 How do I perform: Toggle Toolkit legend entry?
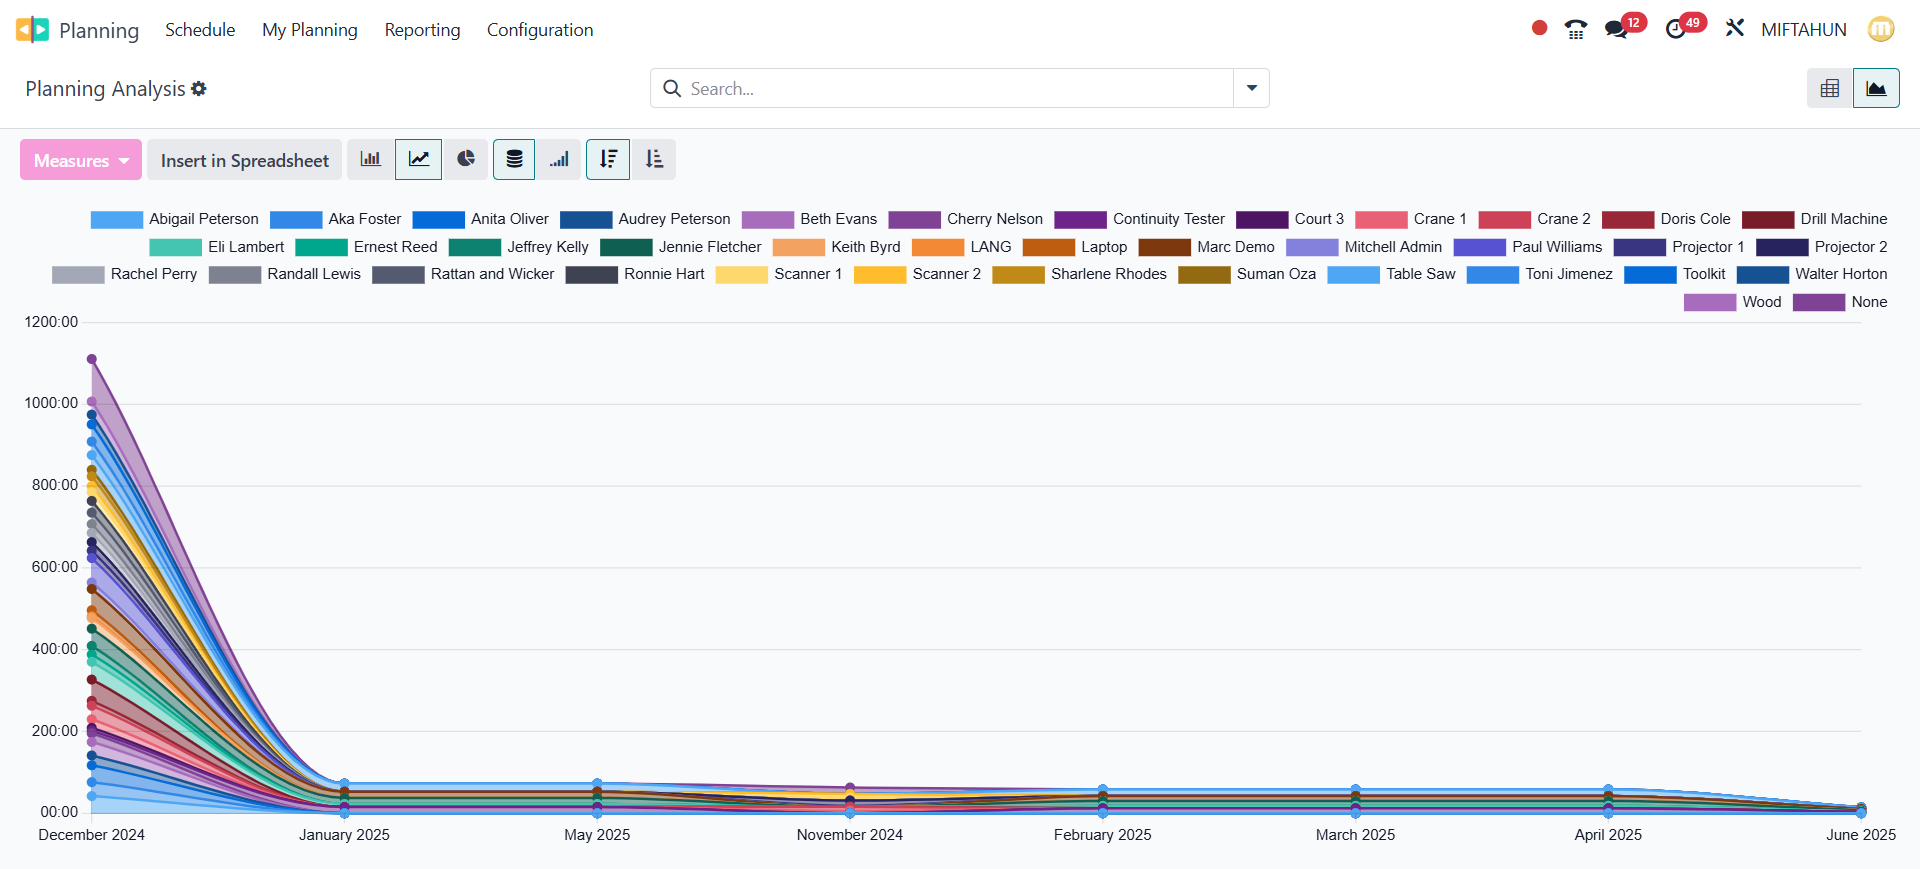point(1674,274)
